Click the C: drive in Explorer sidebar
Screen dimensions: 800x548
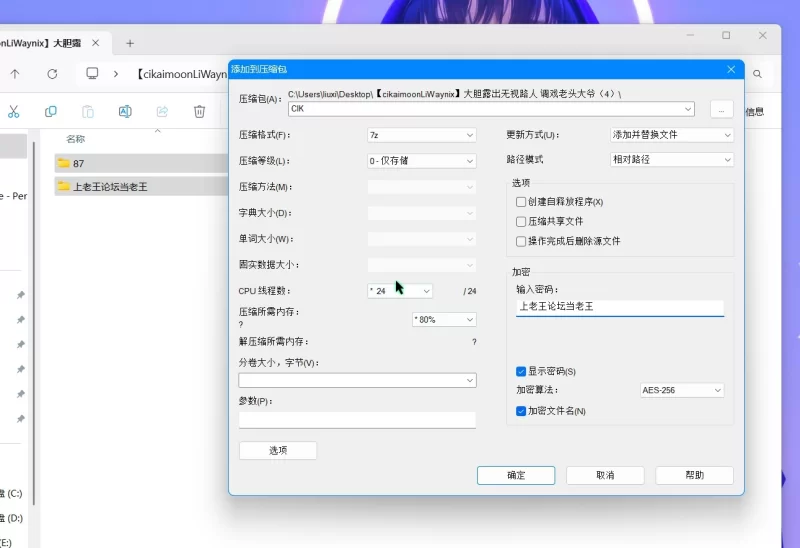pos(11,493)
